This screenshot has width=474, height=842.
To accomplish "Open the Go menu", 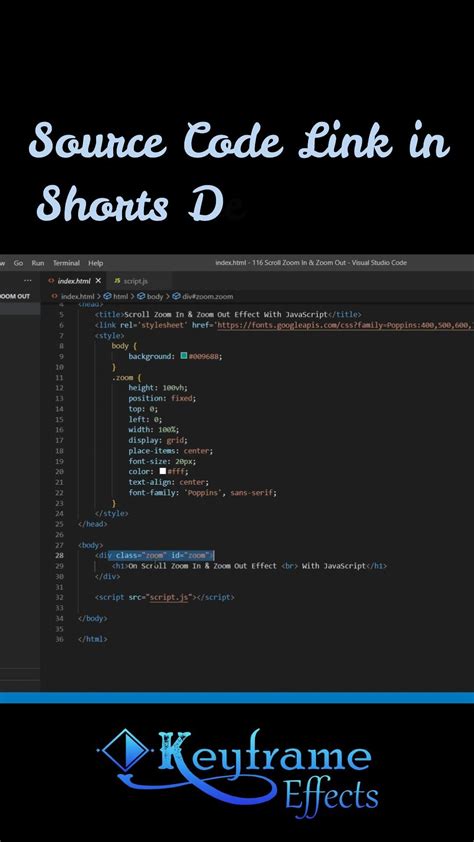I will click(x=18, y=263).
